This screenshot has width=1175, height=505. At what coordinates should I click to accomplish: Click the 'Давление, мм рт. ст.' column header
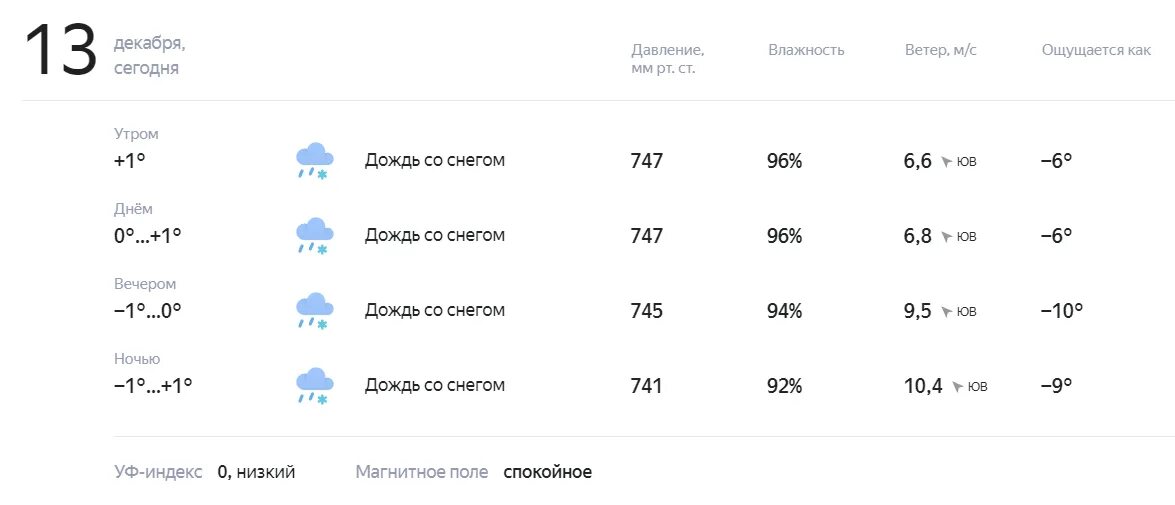click(668, 59)
